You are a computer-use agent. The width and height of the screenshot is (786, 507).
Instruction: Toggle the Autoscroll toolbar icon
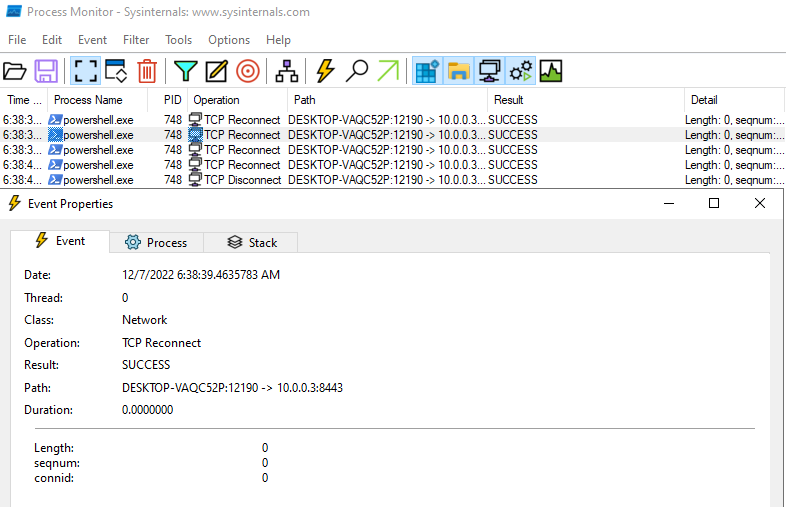pos(116,71)
